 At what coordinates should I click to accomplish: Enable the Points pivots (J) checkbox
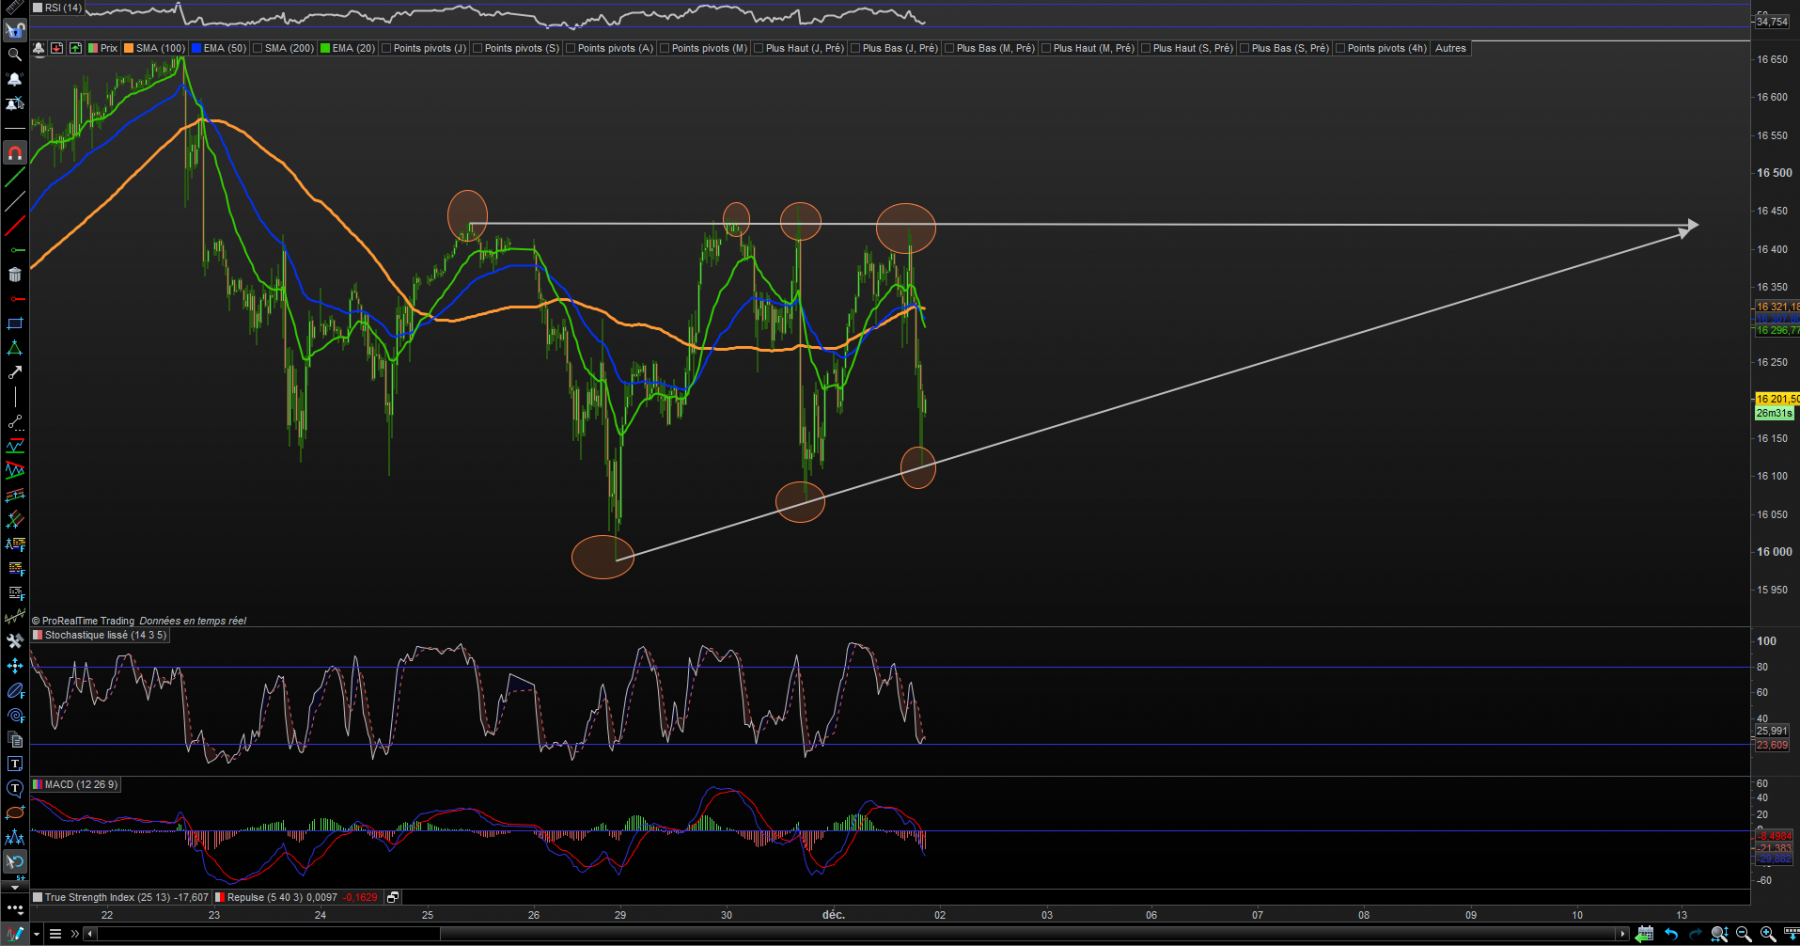(x=386, y=48)
